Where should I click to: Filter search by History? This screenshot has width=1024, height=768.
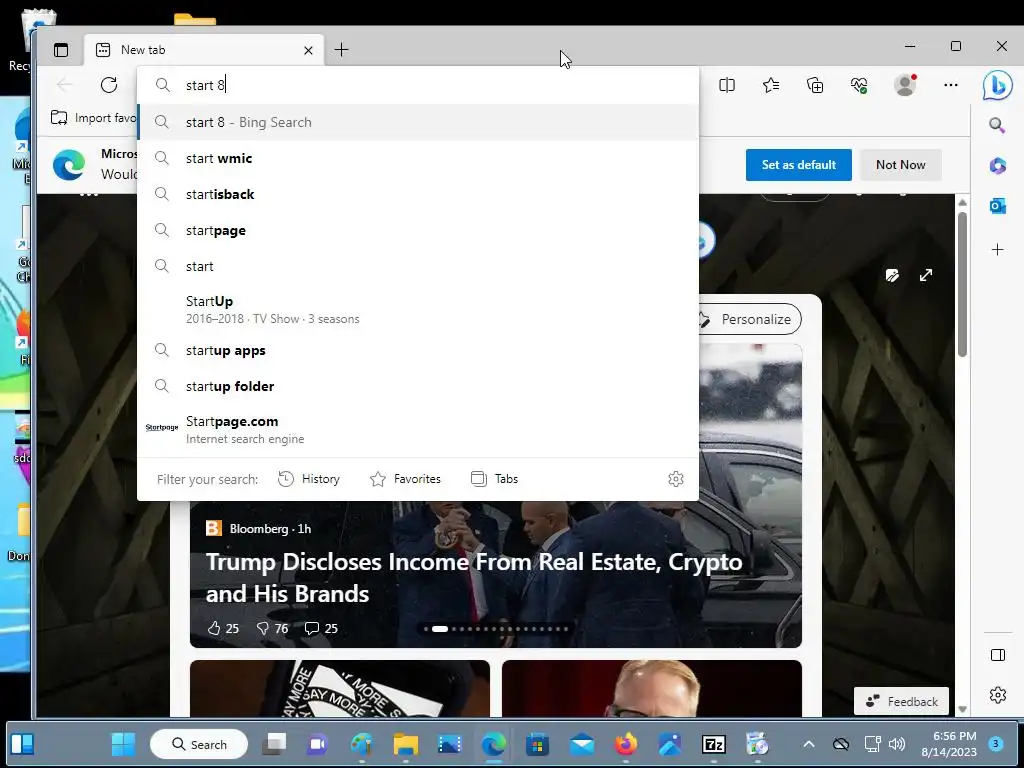pos(309,479)
